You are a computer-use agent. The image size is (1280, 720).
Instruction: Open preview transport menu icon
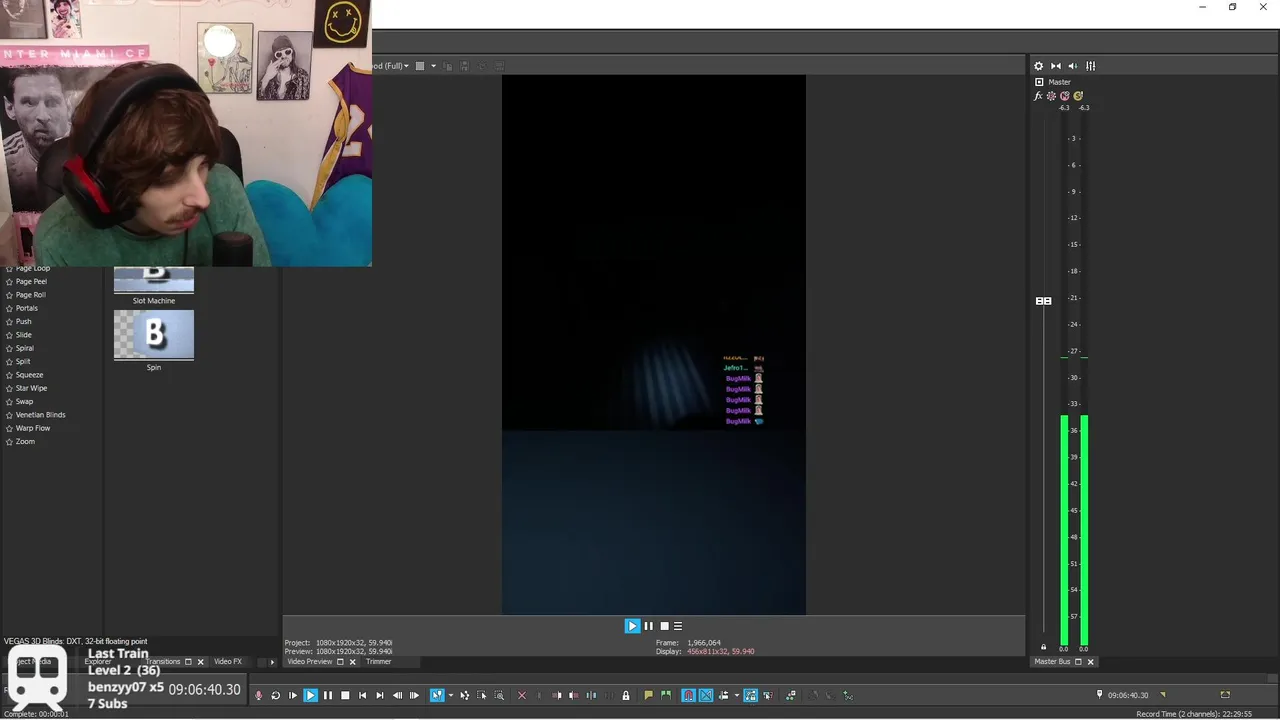(x=678, y=626)
